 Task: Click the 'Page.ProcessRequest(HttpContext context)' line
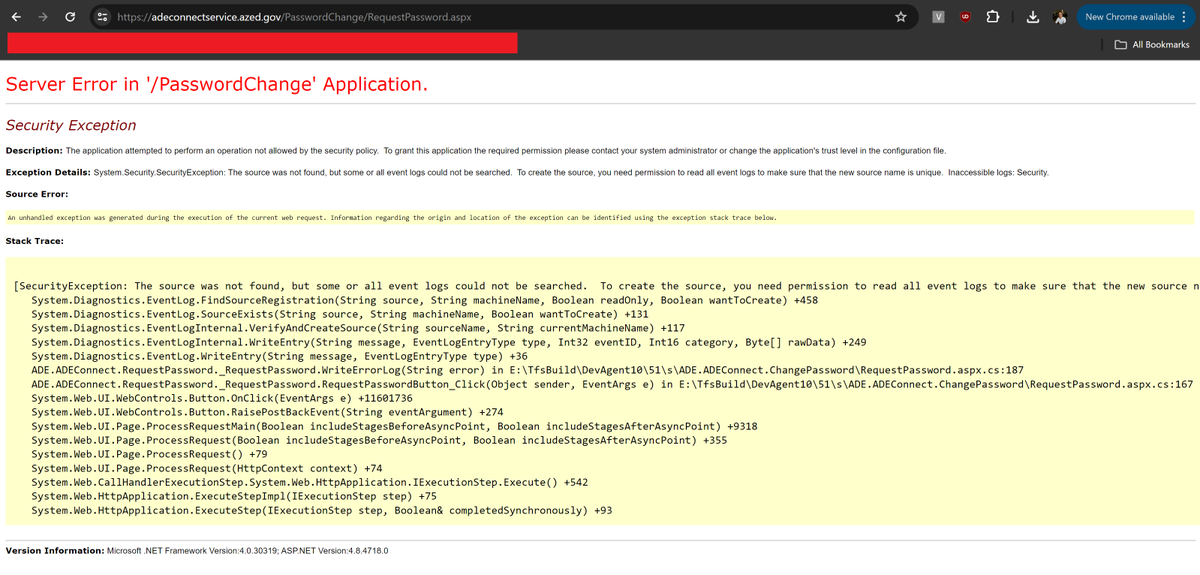(x=207, y=468)
